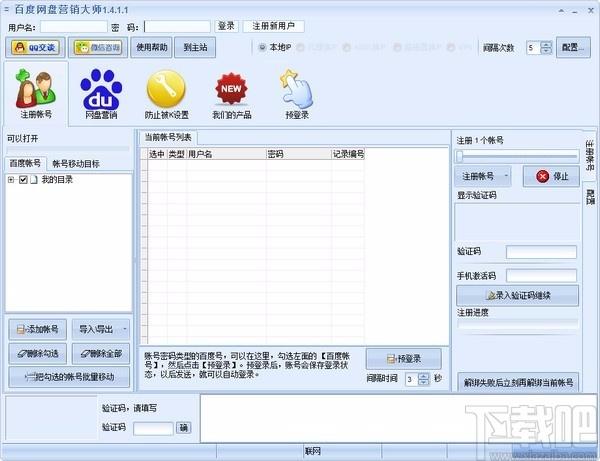The width and height of the screenshot is (600, 461).
Task: Click the 验证码 field in the right panel
Action: point(541,252)
